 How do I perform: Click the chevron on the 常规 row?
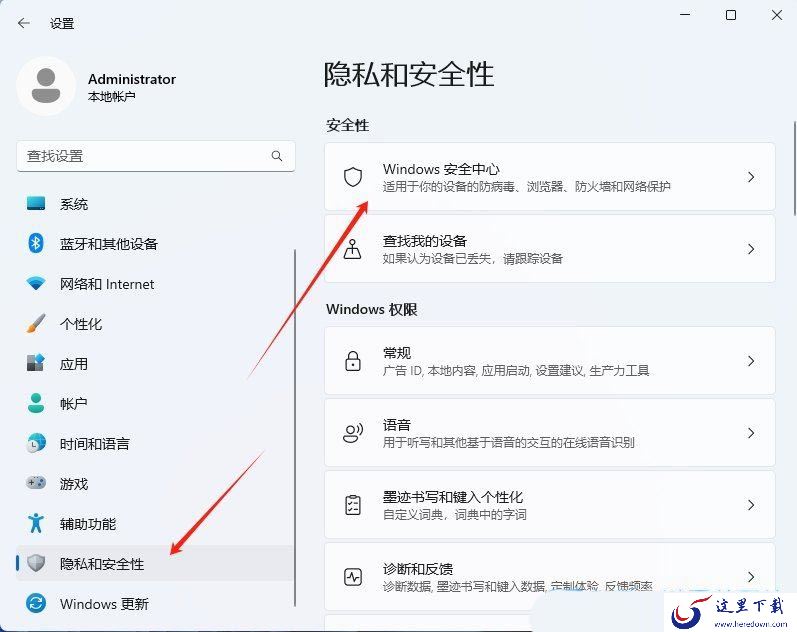click(x=751, y=361)
